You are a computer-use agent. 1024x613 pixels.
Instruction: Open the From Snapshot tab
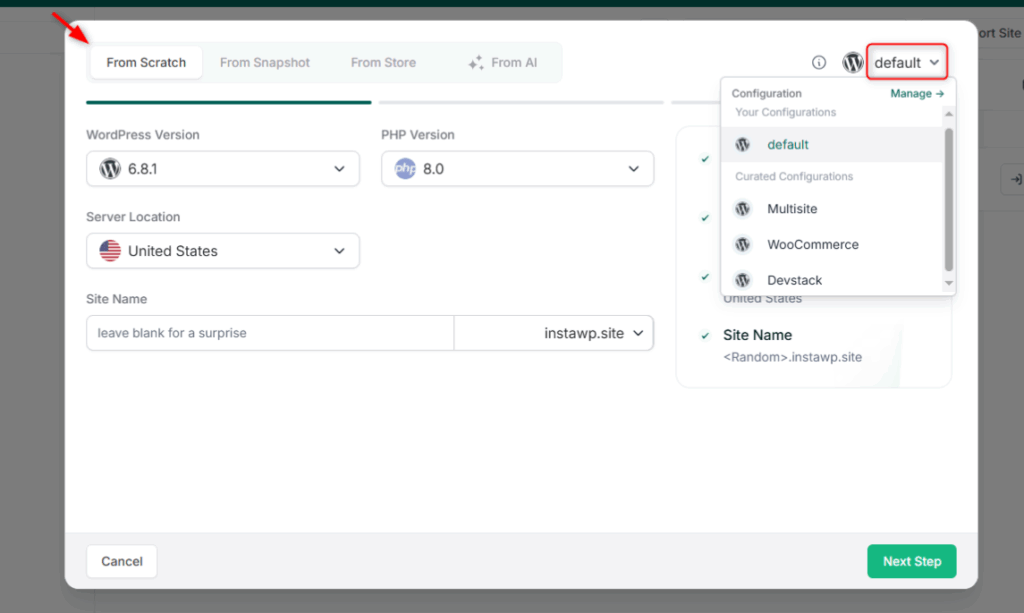[x=264, y=63]
